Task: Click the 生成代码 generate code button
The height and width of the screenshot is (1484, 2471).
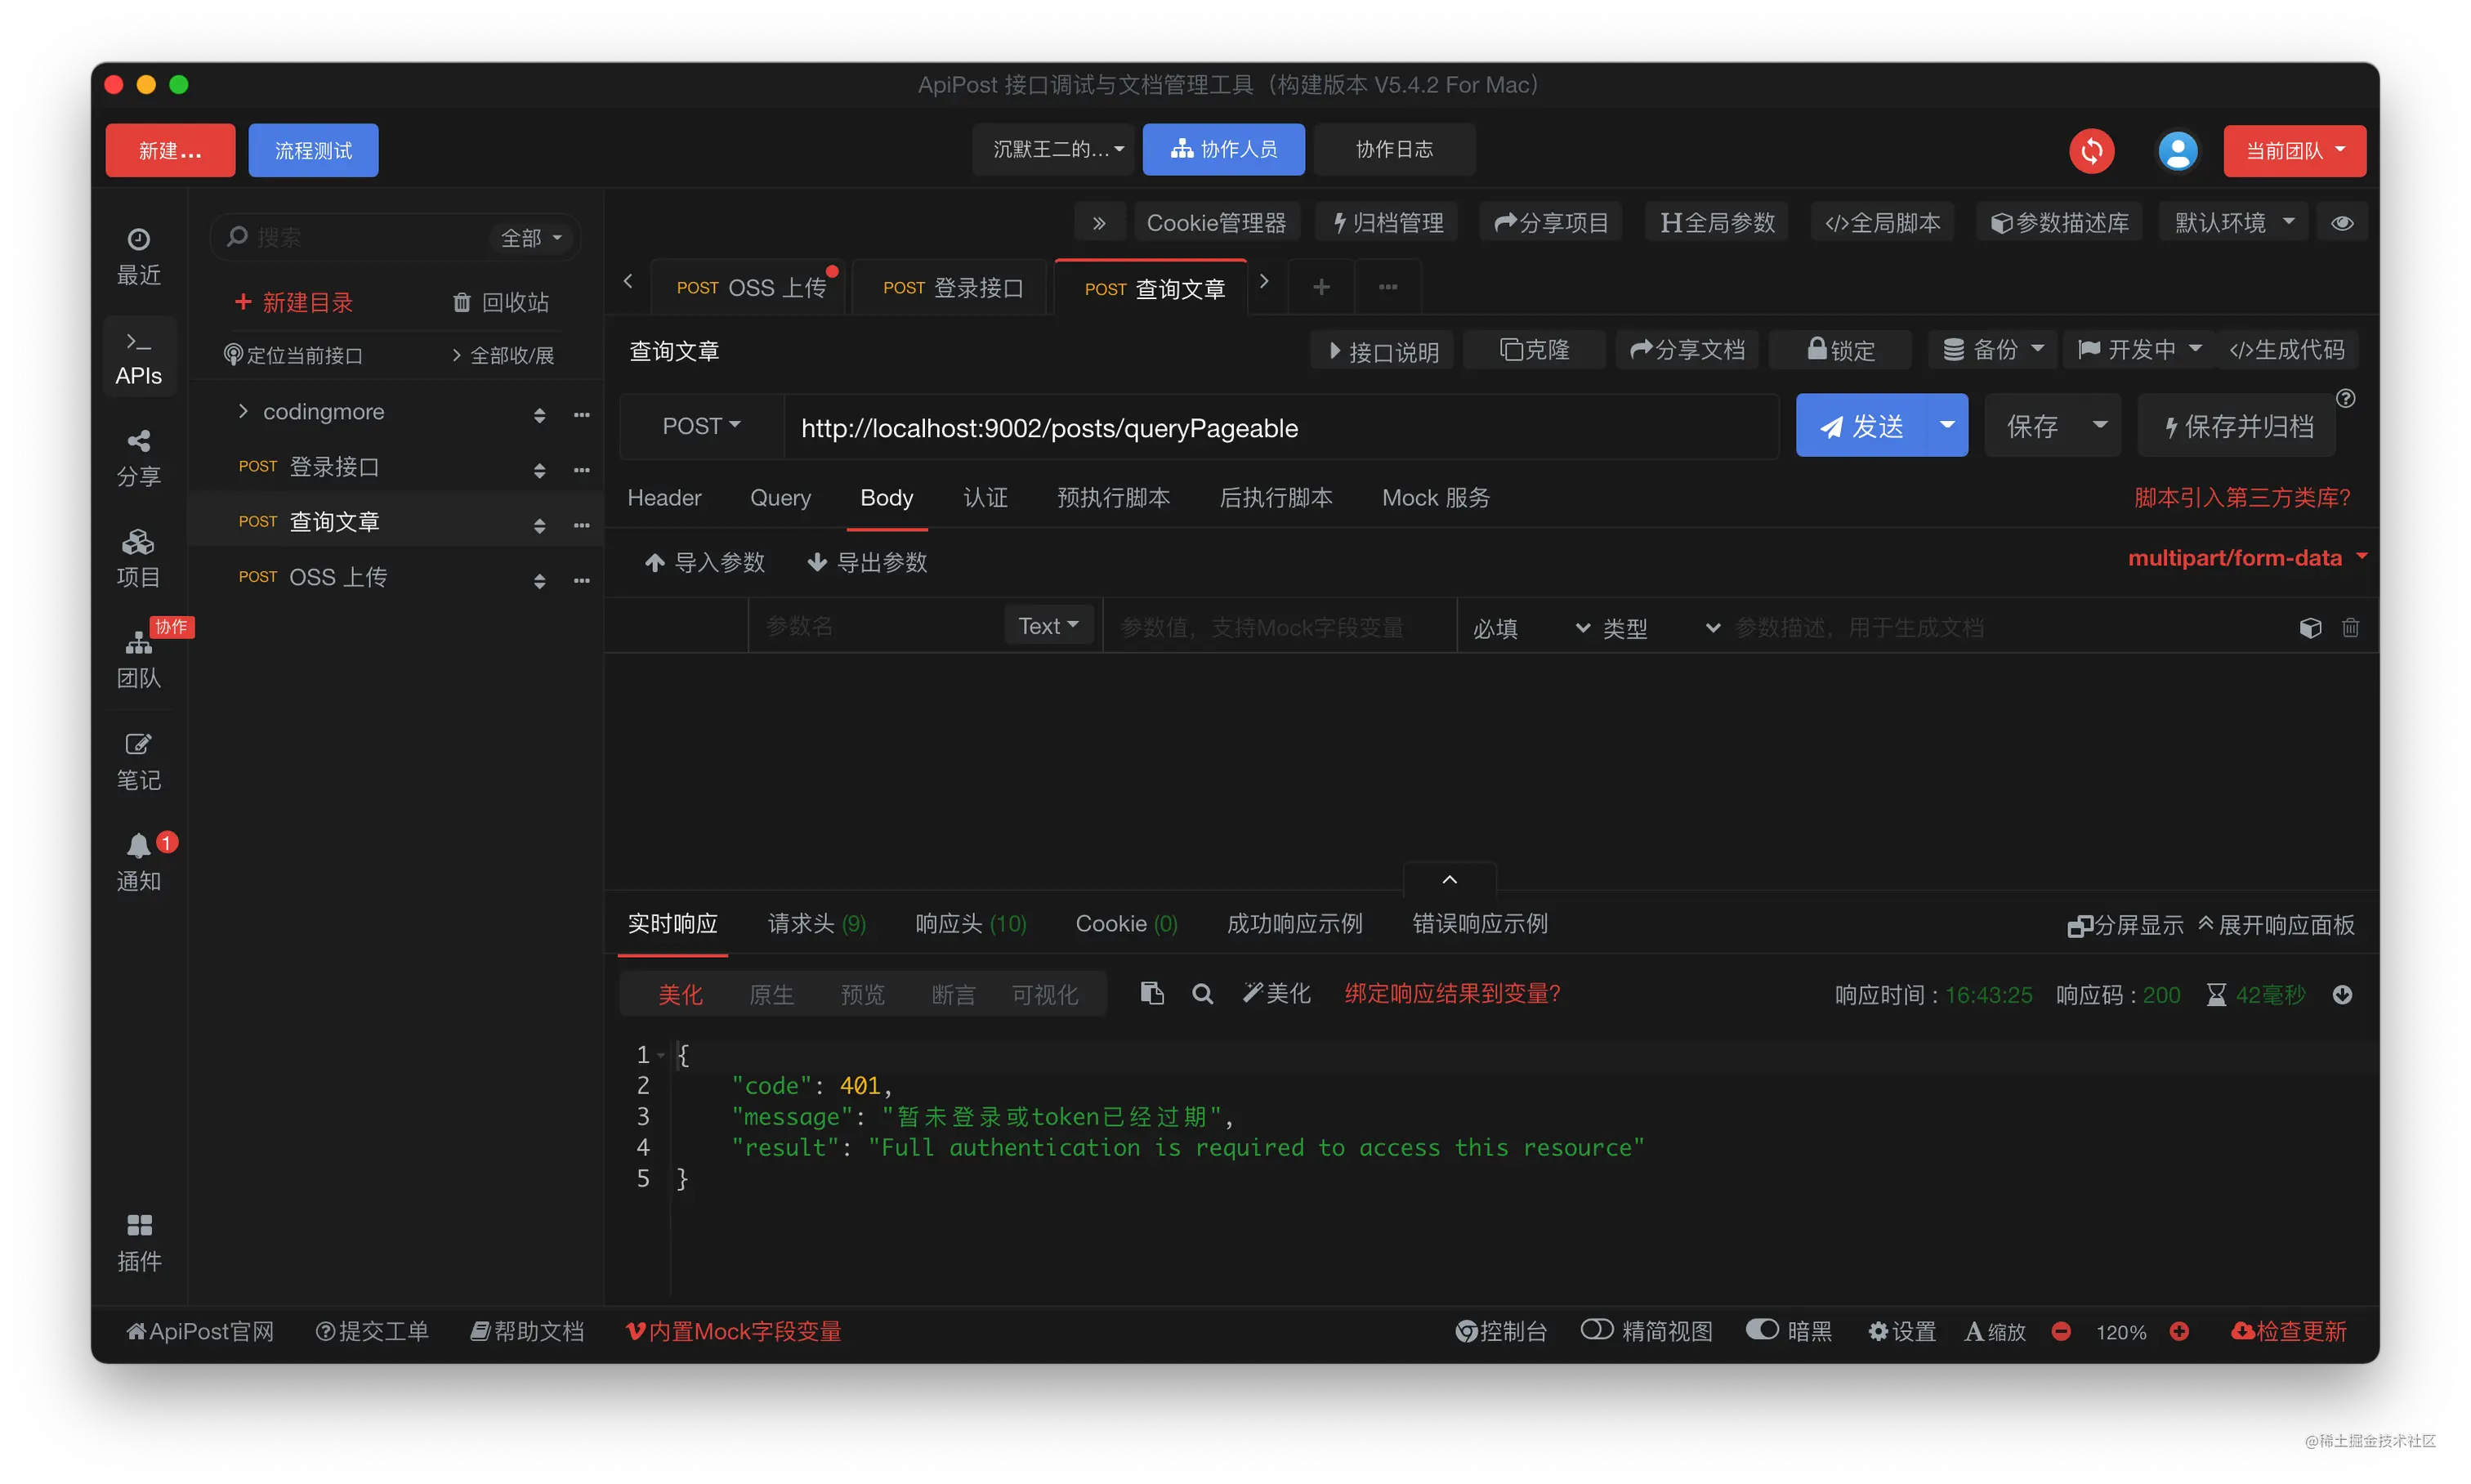Action: [x=2286, y=349]
